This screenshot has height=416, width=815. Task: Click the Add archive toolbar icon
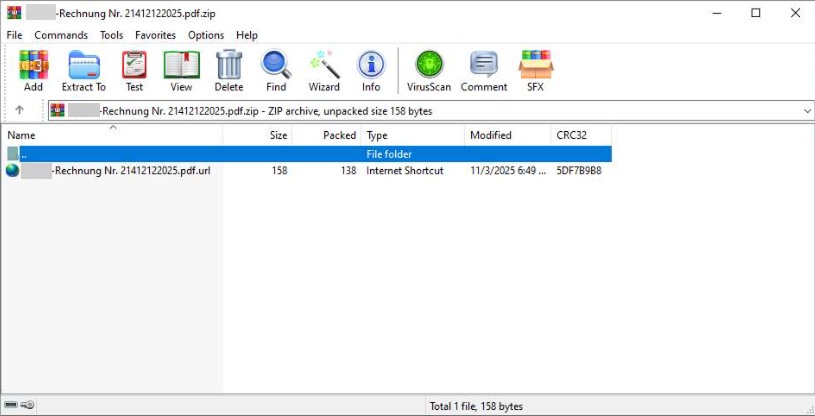coord(33,70)
